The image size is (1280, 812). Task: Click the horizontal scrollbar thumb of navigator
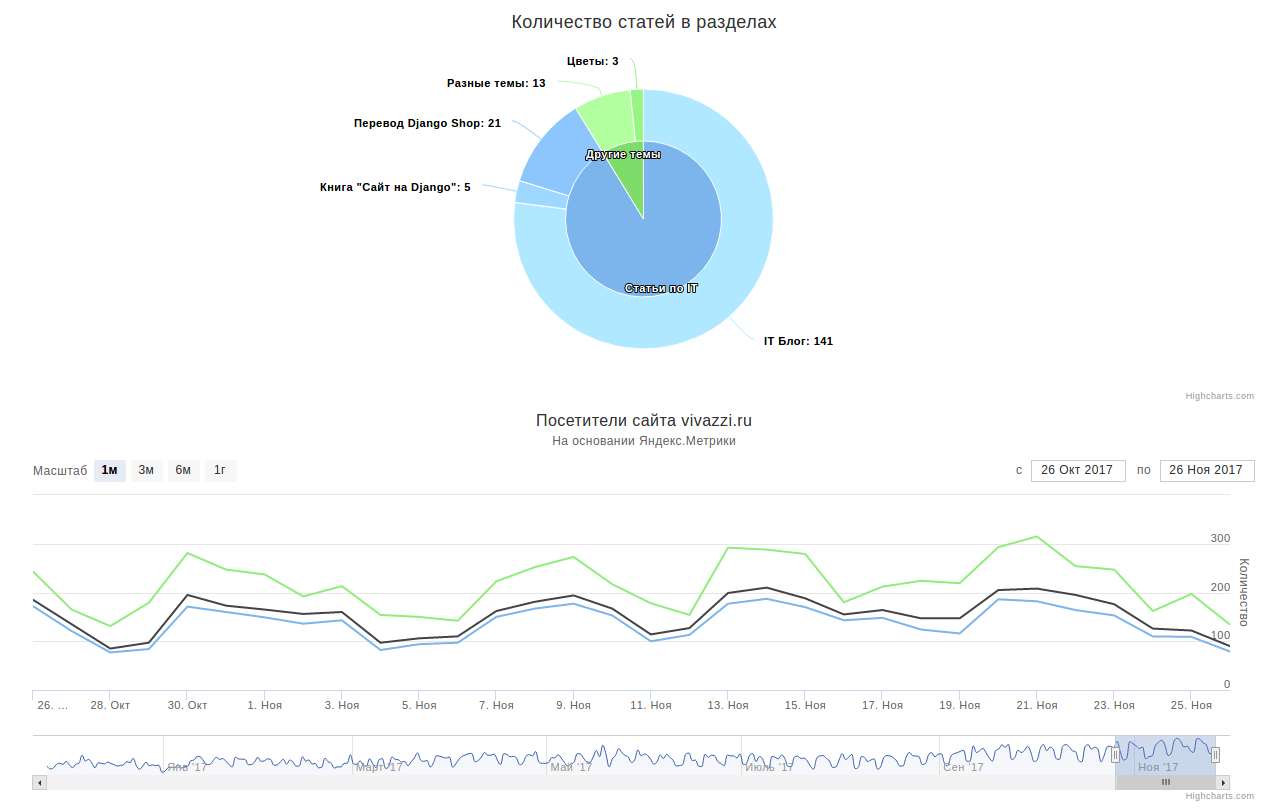click(x=1165, y=782)
